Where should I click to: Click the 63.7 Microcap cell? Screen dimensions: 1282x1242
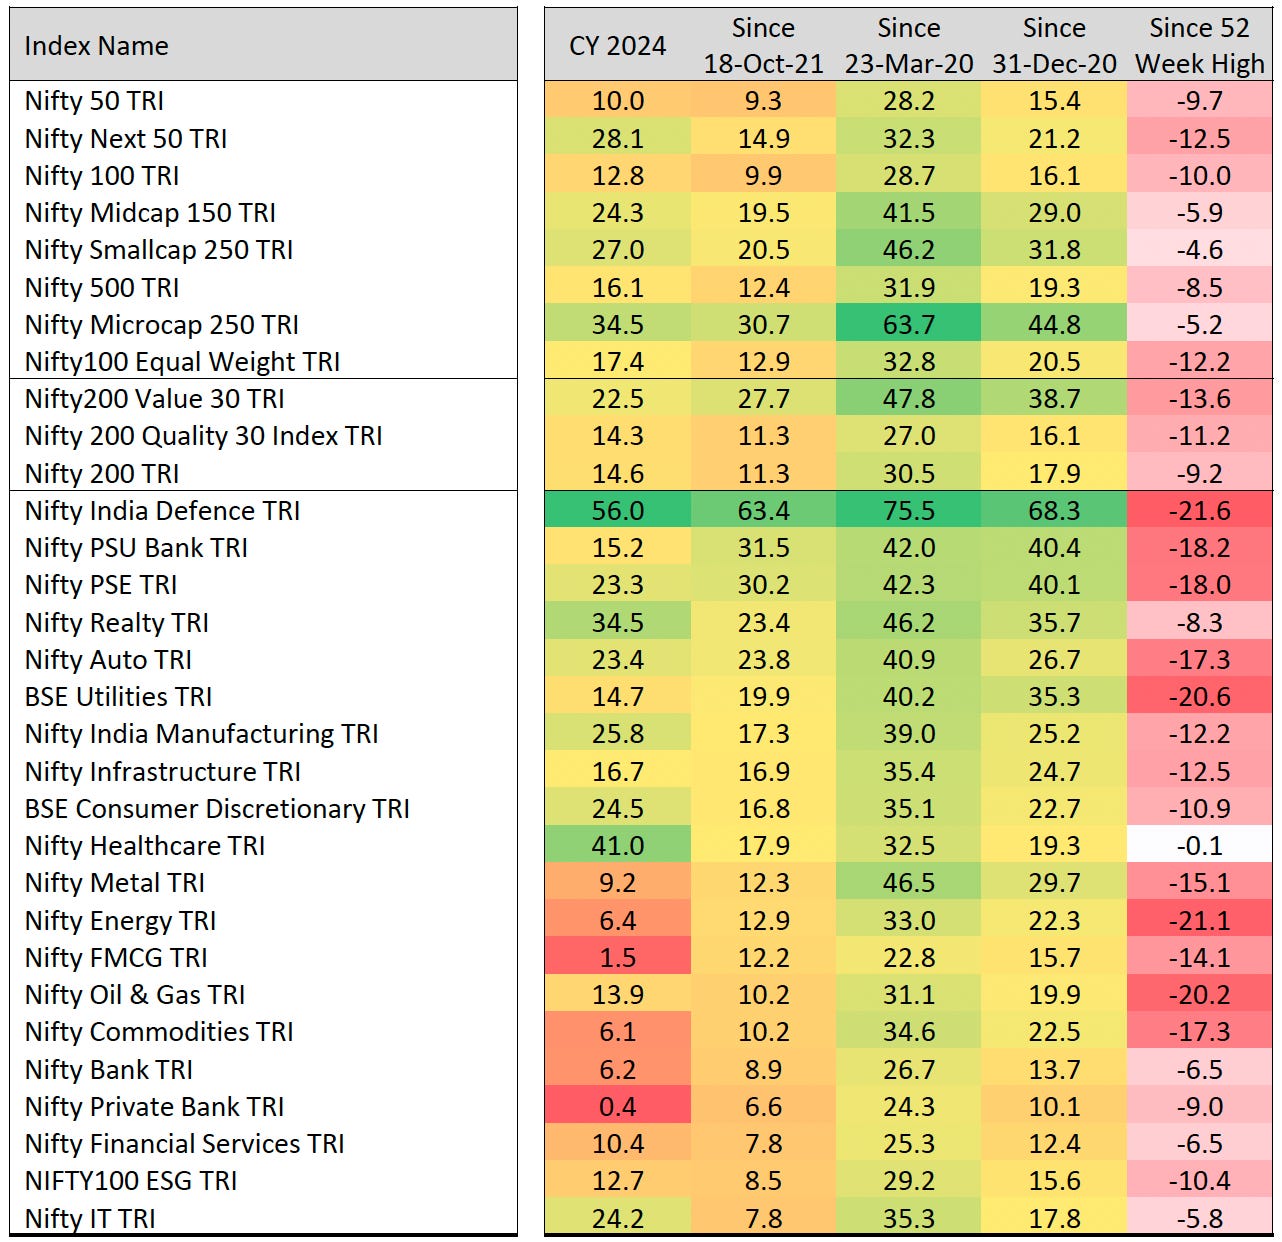pos(909,325)
